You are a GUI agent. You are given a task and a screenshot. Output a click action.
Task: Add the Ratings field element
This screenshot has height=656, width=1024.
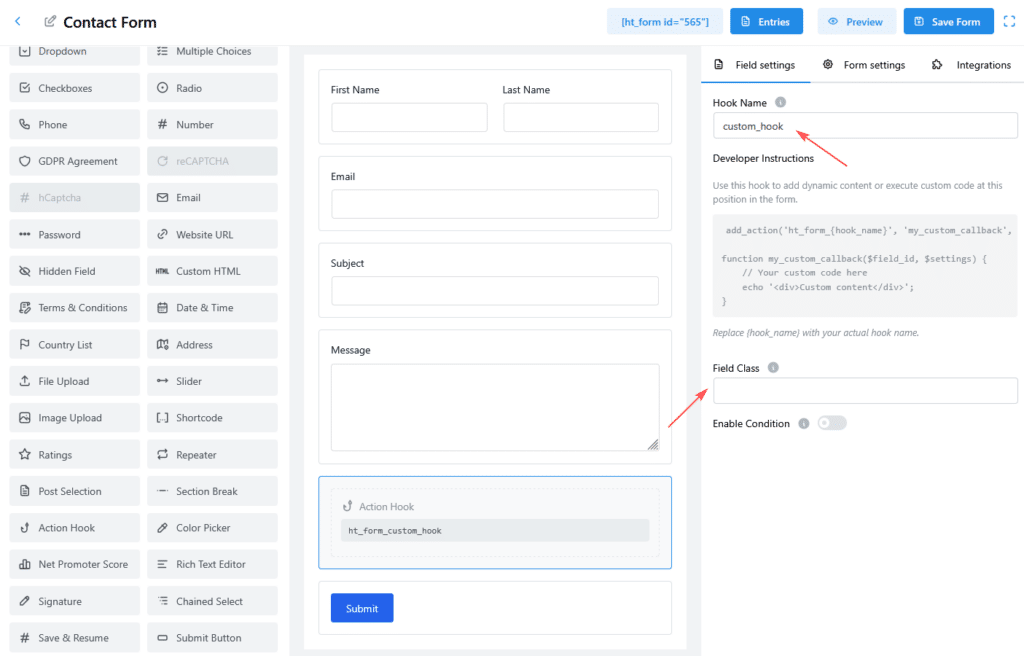(75, 455)
